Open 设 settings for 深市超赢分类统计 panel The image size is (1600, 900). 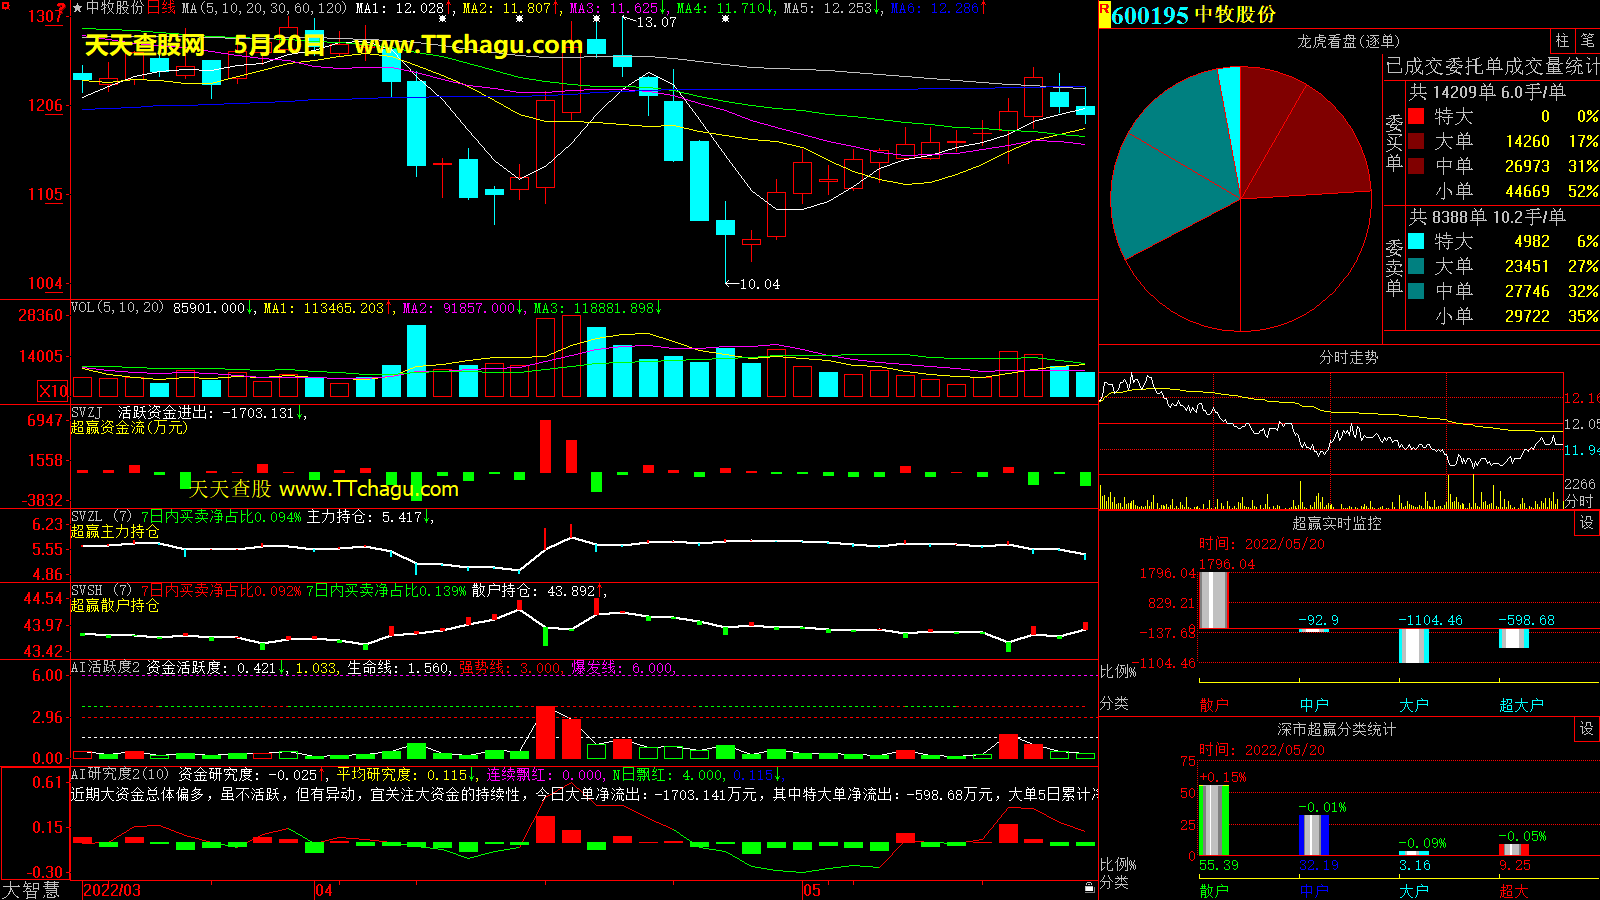(x=1587, y=729)
